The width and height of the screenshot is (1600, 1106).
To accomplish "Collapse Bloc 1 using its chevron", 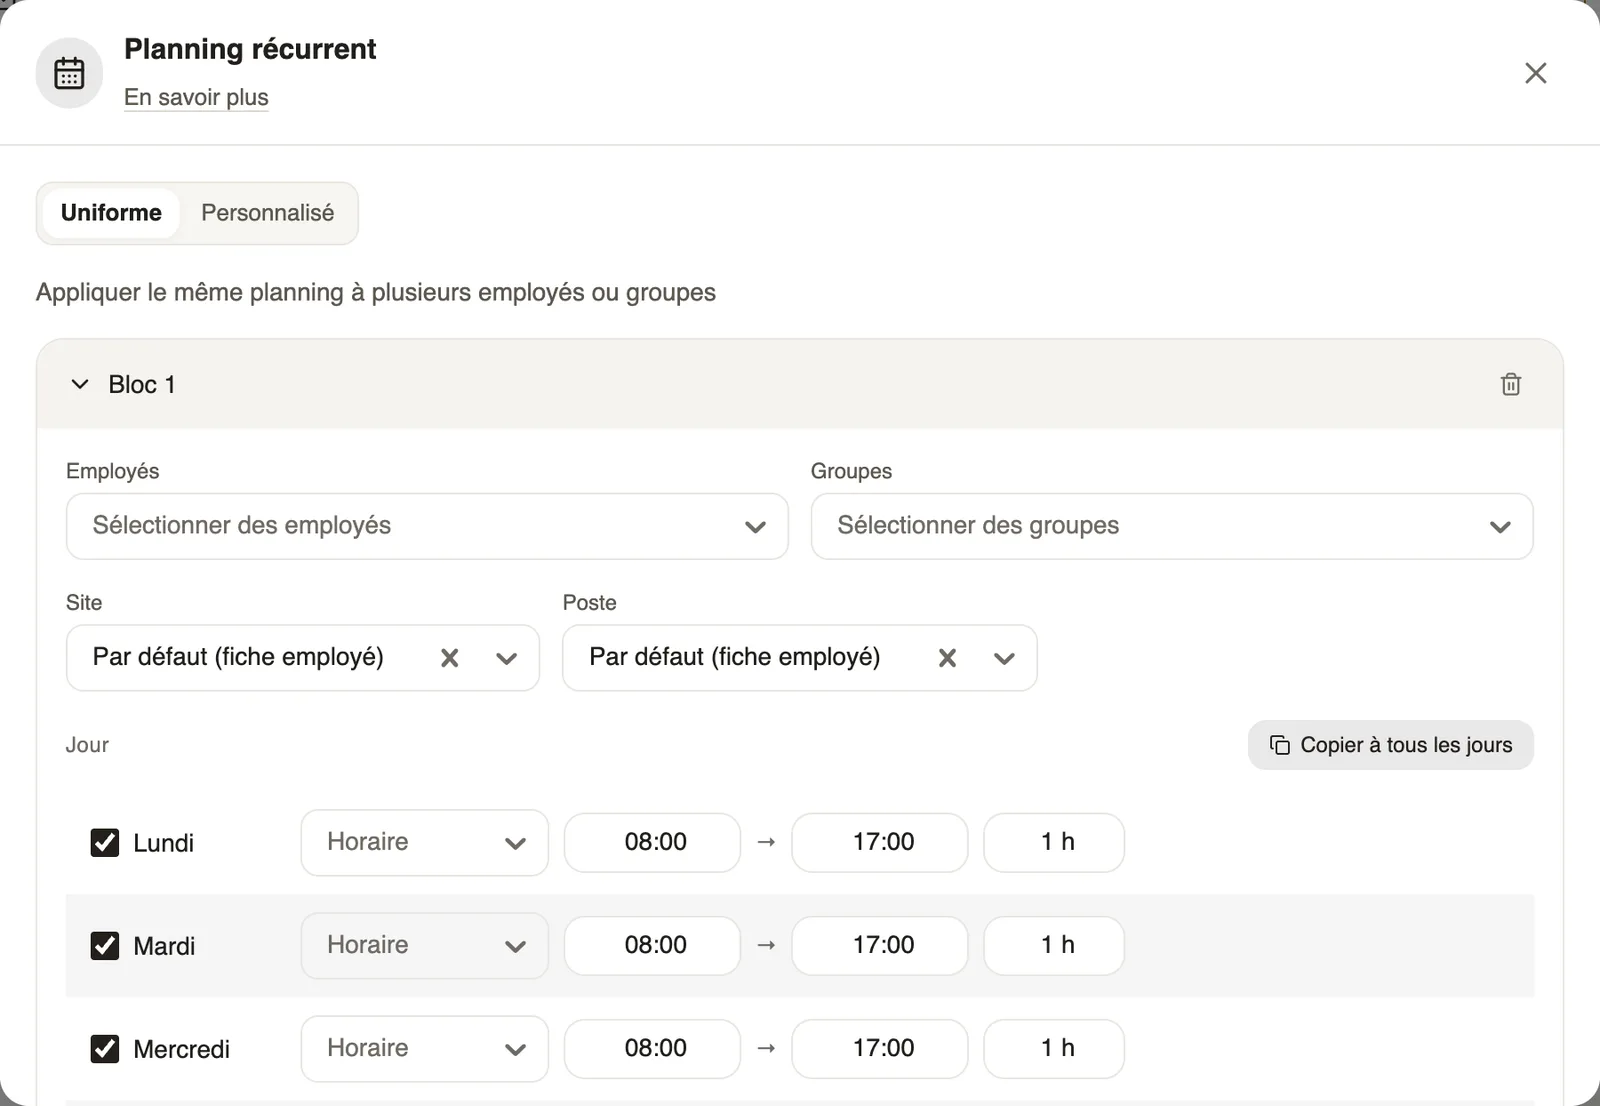I will (x=80, y=384).
